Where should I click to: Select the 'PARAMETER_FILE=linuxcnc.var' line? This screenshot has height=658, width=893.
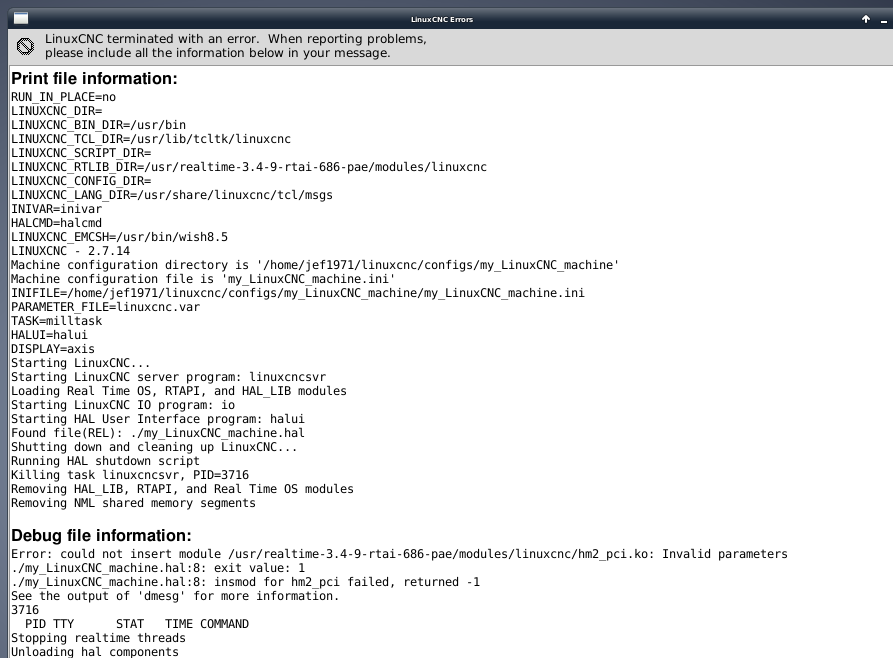(105, 306)
